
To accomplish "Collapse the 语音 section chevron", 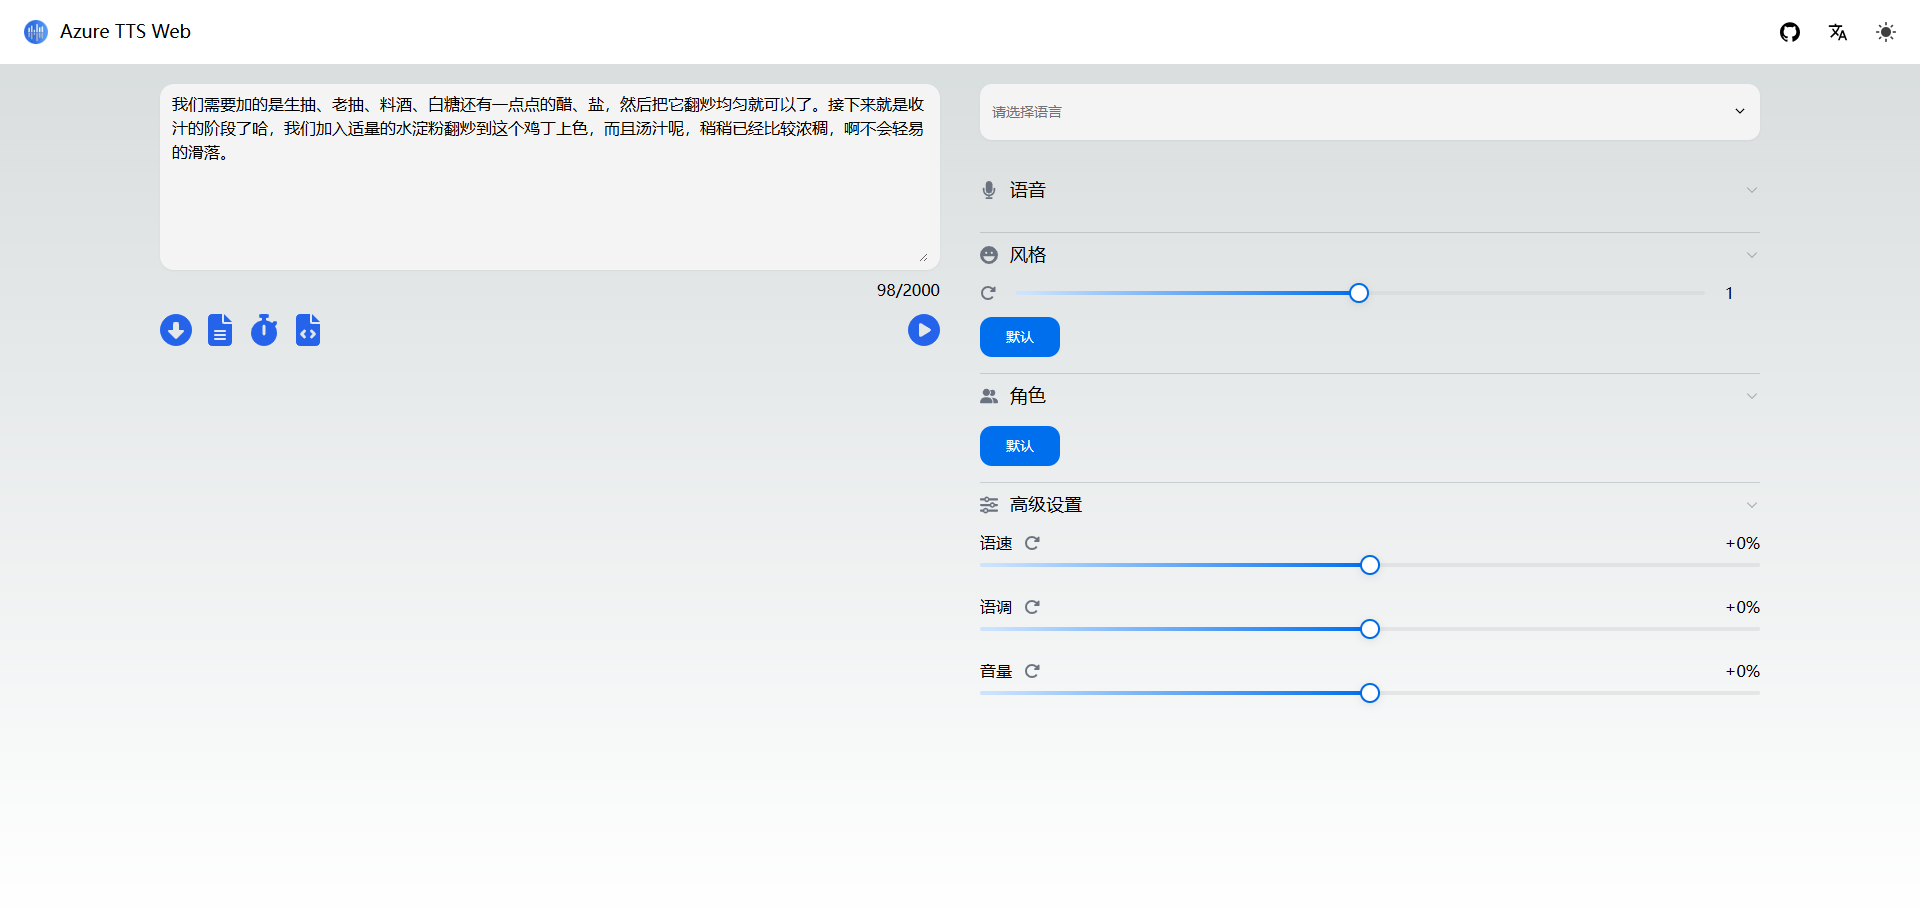I will (x=1752, y=190).
